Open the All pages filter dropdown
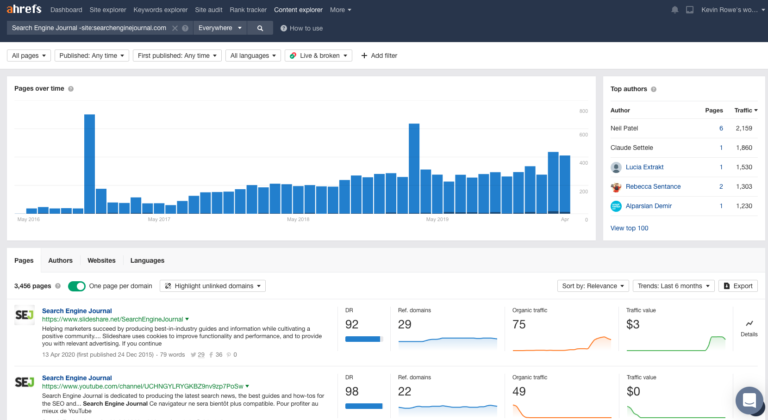The height and width of the screenshot is (420, 768). 29,56
